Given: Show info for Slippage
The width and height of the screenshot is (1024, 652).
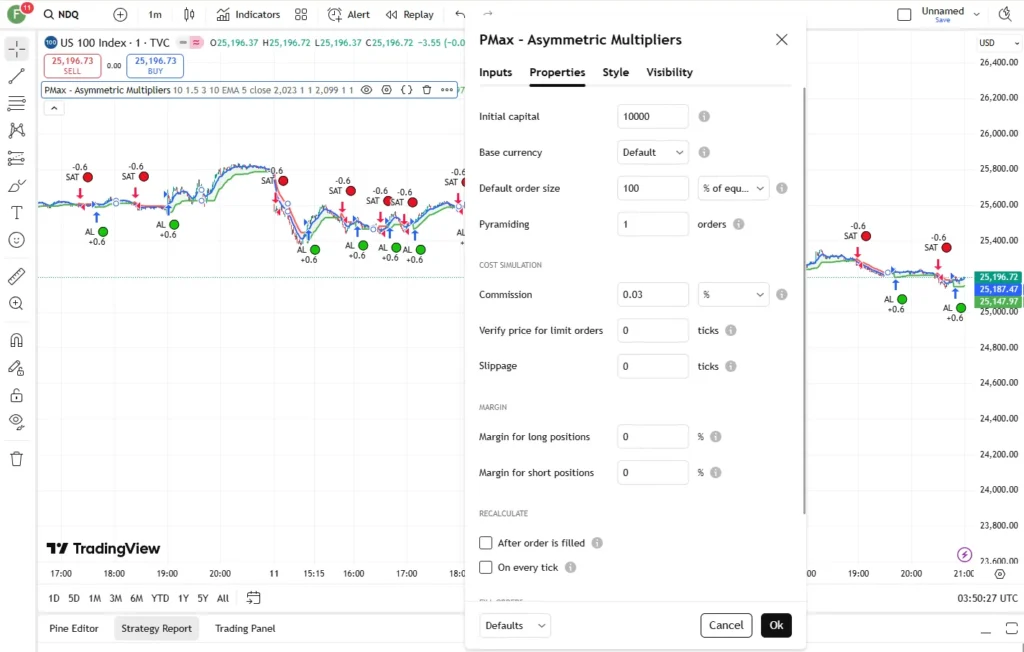Looking at the screenshot, I should tap(731, 366).
